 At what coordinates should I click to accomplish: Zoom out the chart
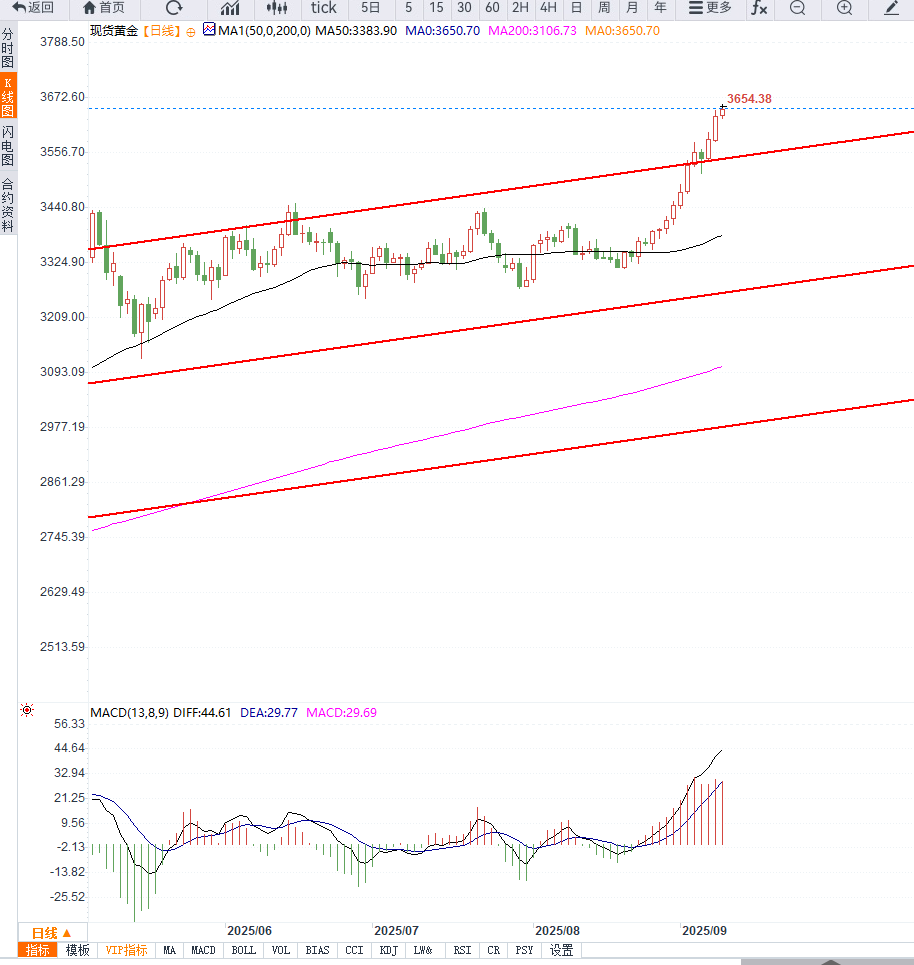[x=798, y=8]
